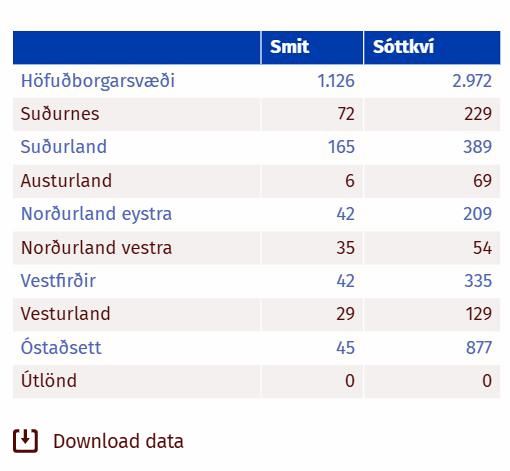Click the 165 Smit cell for Suðurland
This screenshot has width=510, height=471.
(x=341, y=147)
